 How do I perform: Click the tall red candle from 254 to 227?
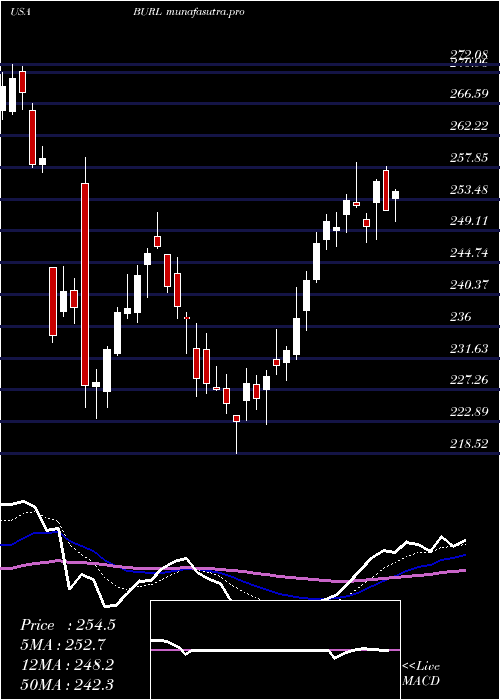[x=85, y=284]
